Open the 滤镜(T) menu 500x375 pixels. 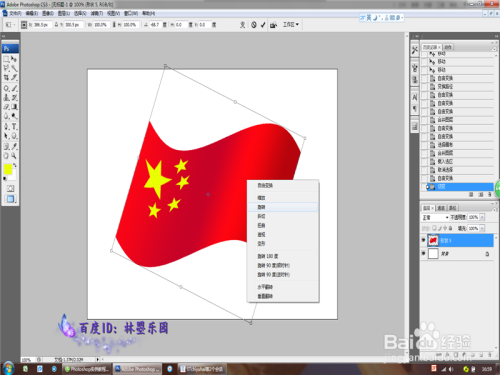coord(97,13)
